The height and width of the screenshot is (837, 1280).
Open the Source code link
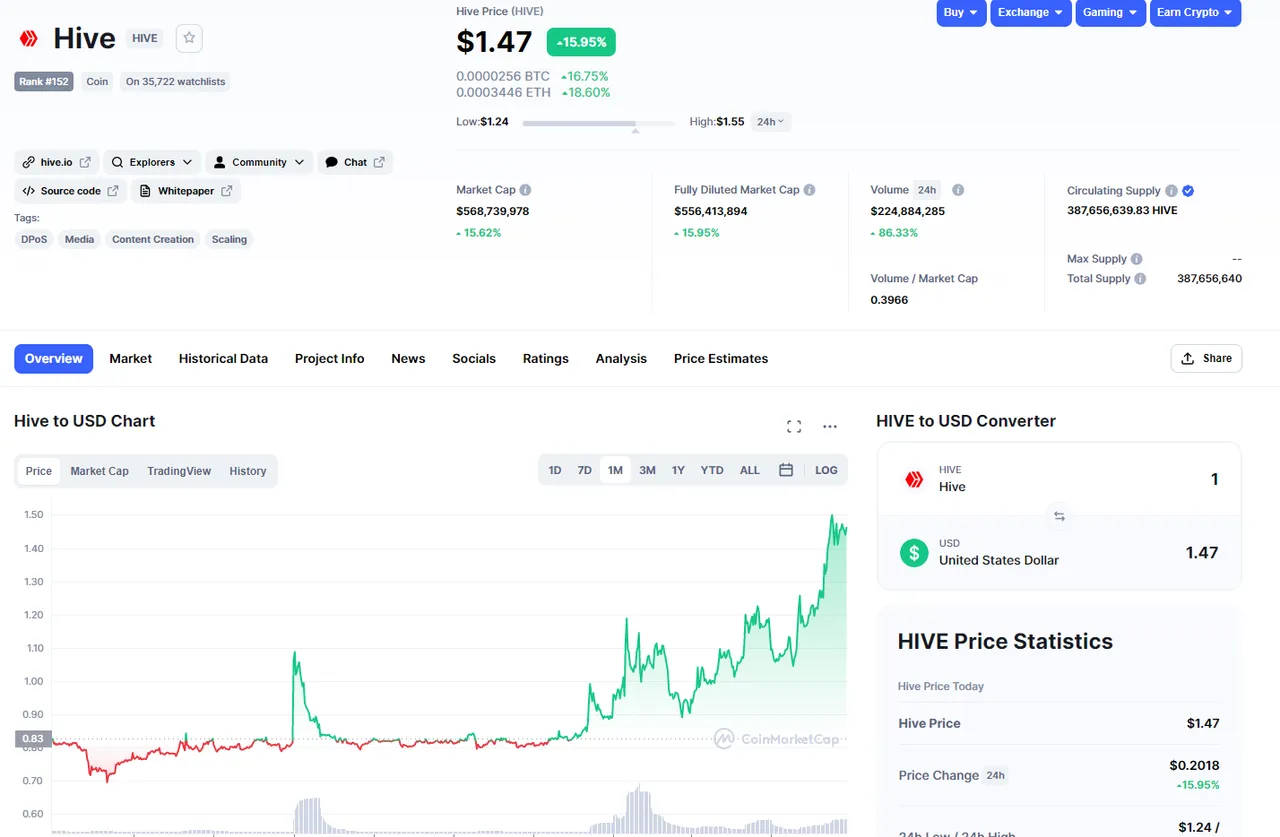(70, 191)
